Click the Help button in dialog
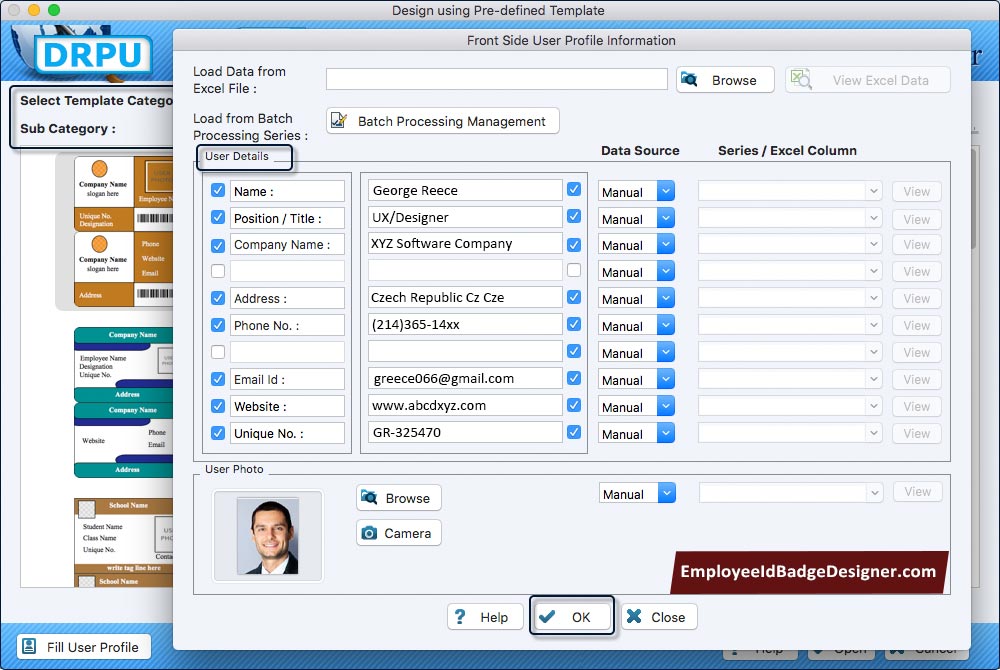This screenshot has width=1000, height=670. coord(485,616)
